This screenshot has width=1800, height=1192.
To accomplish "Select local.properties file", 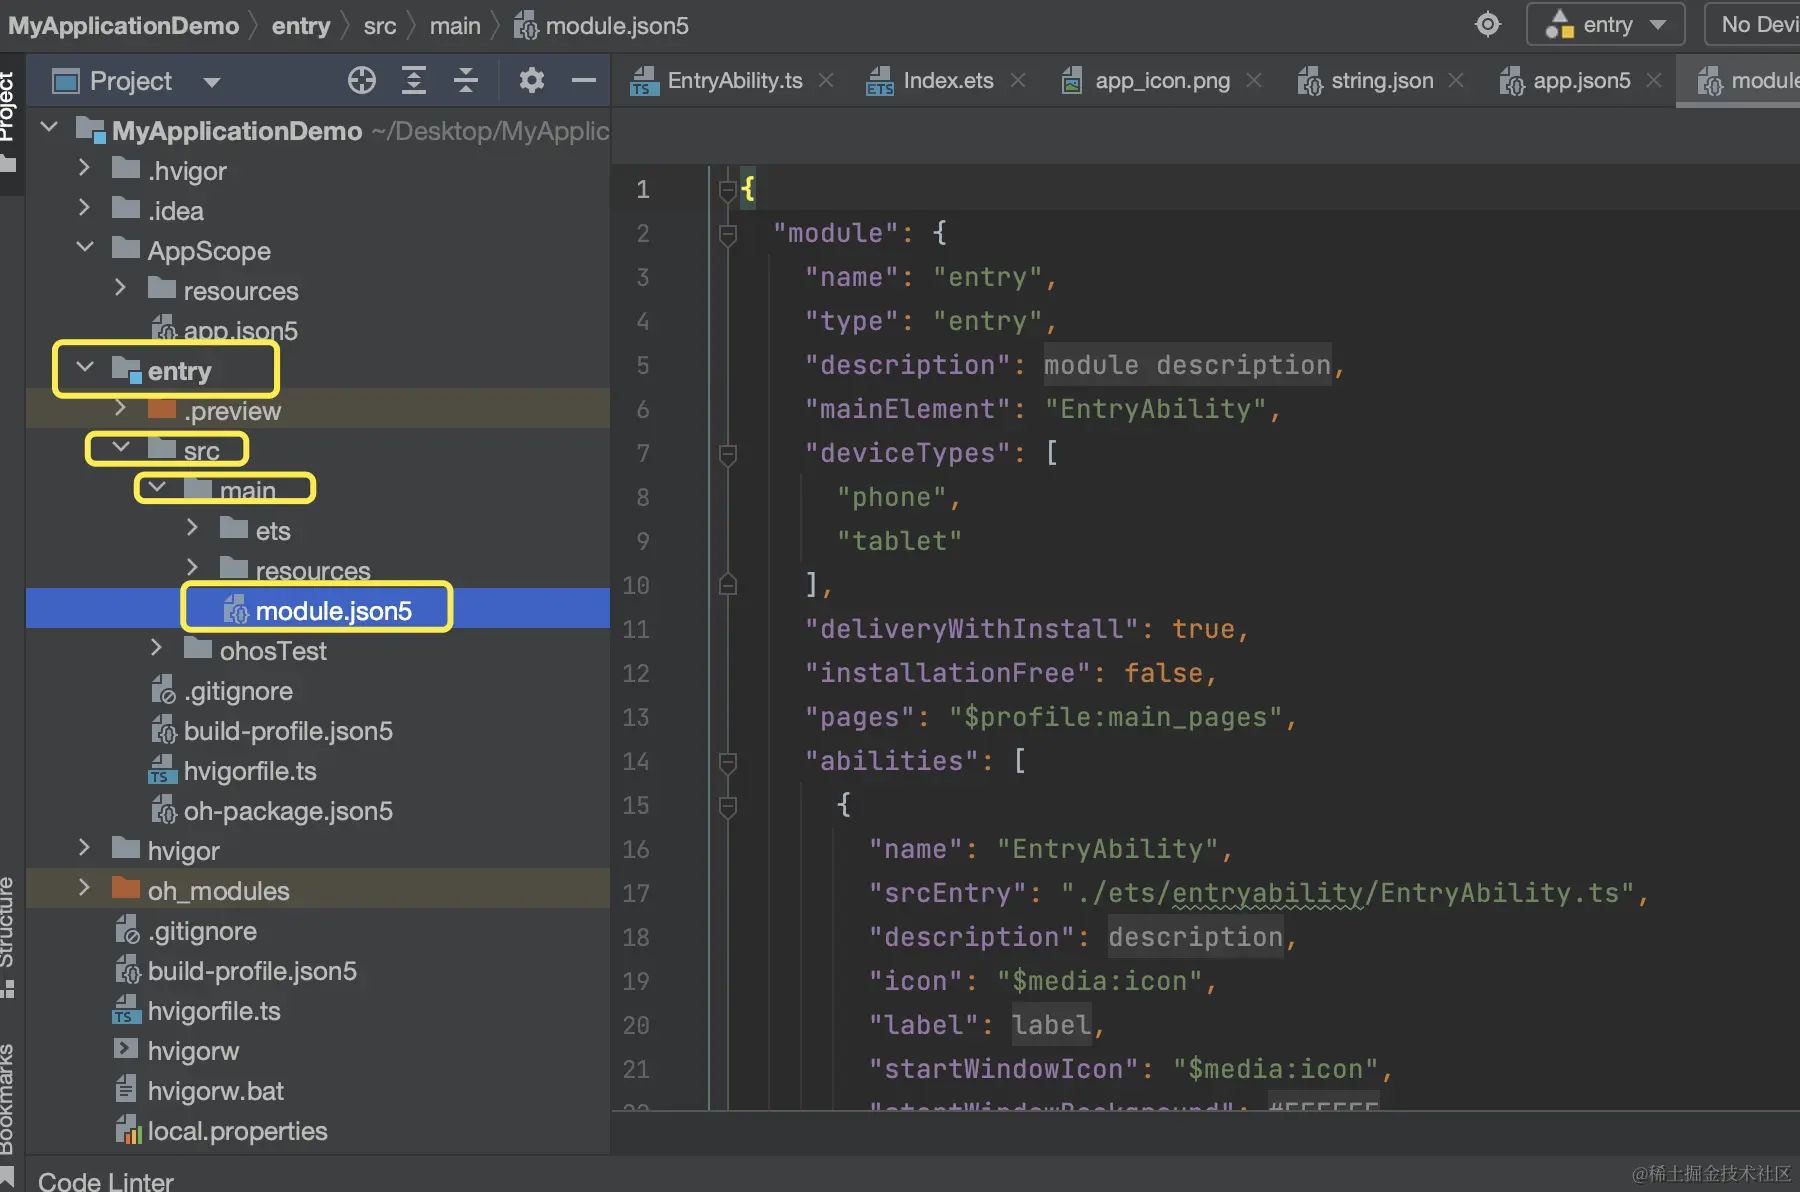I will point(221,1131).
